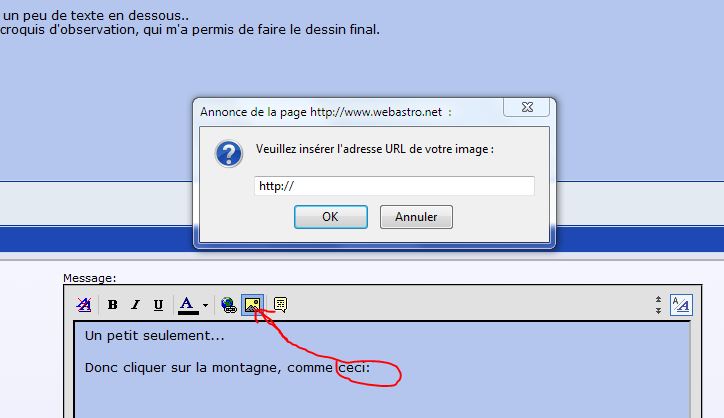Decrease editor height with down arrow

[658, 310]
